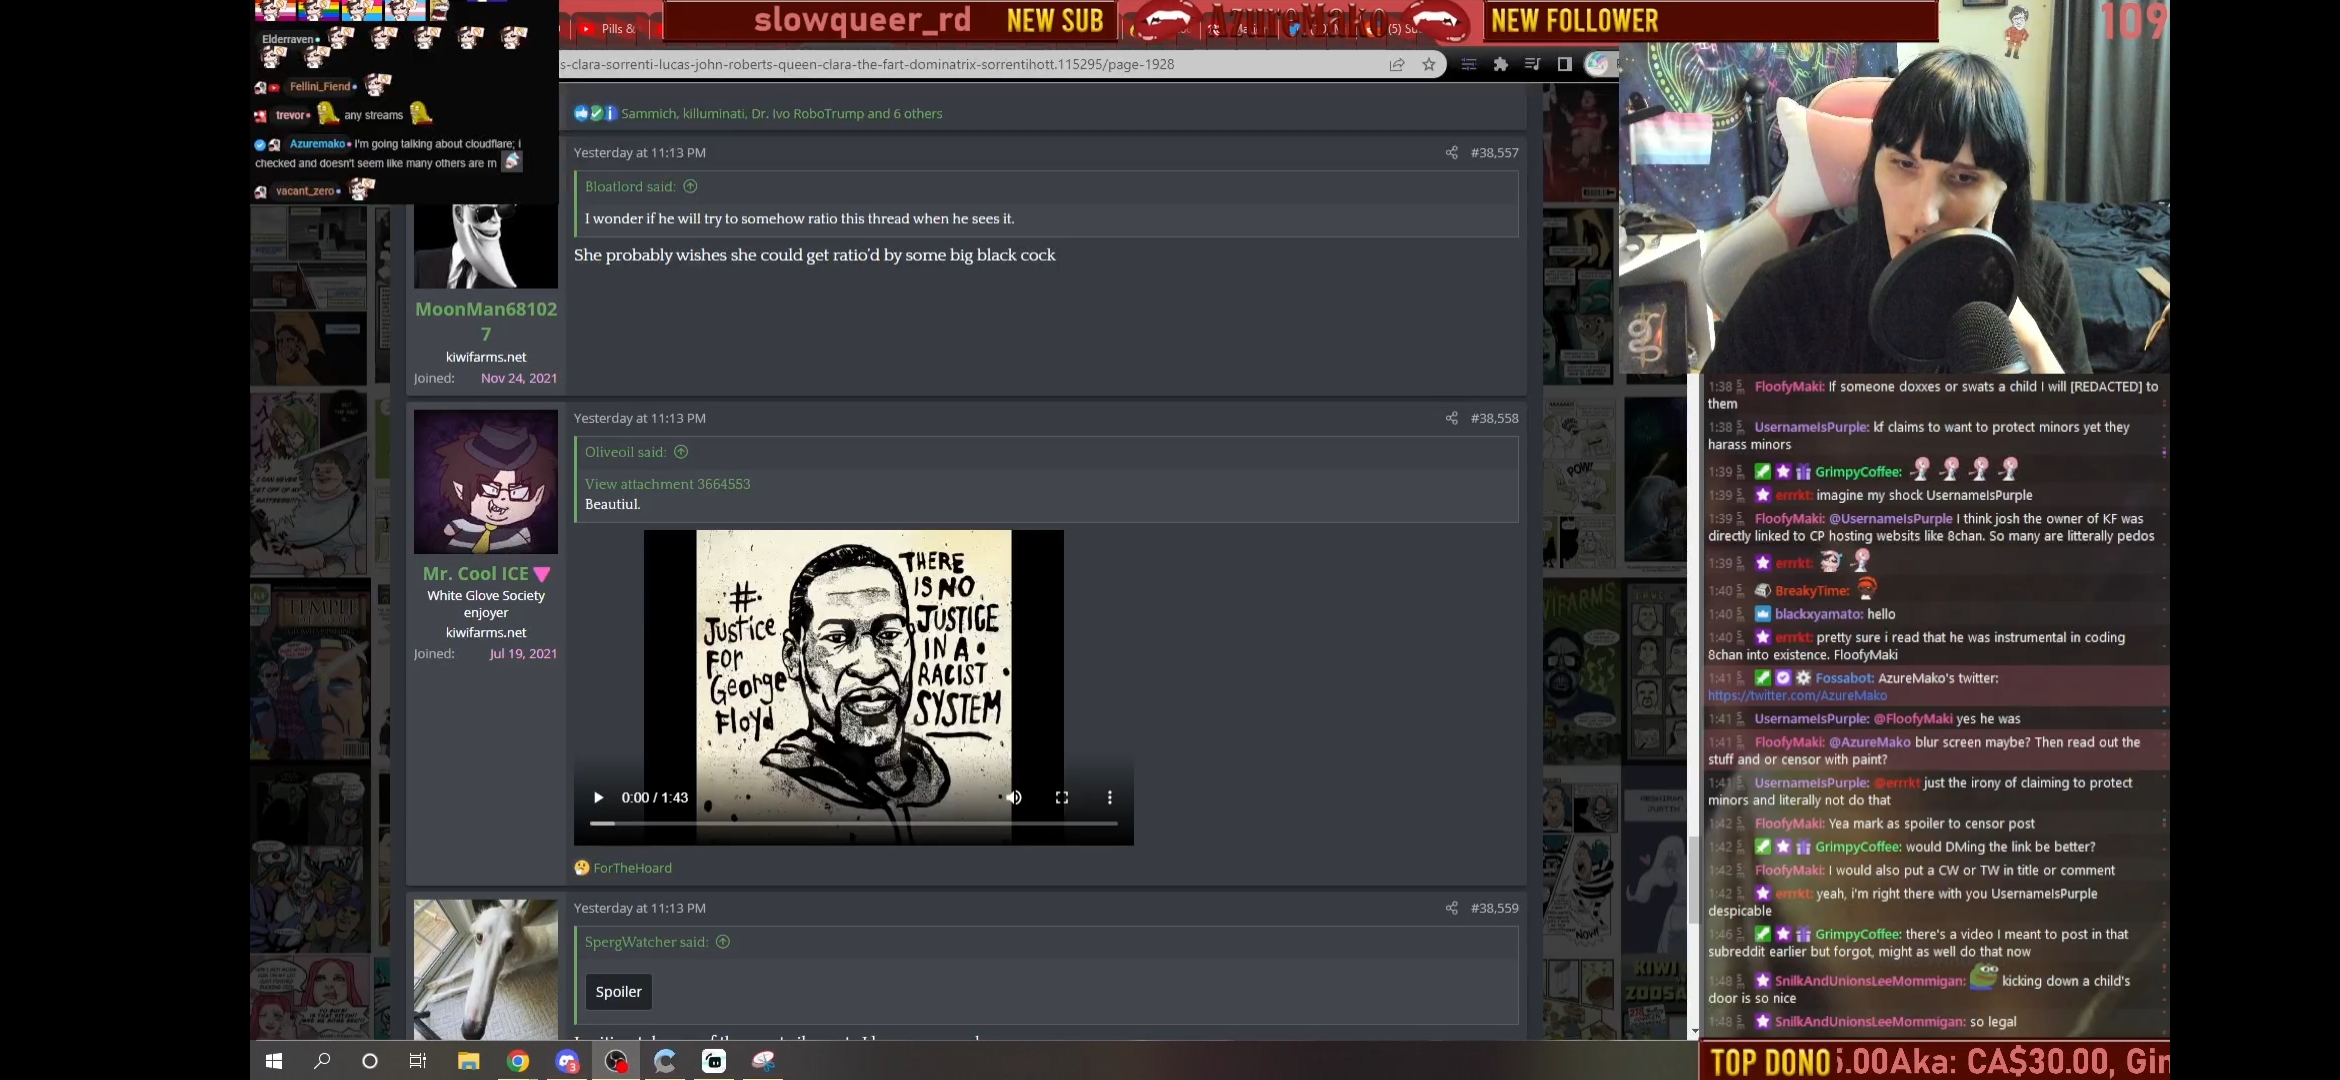Click the Elderraven name in overlay chat
The width and height of the screenshot is (2340, 1080).
(x=288, y=39)
